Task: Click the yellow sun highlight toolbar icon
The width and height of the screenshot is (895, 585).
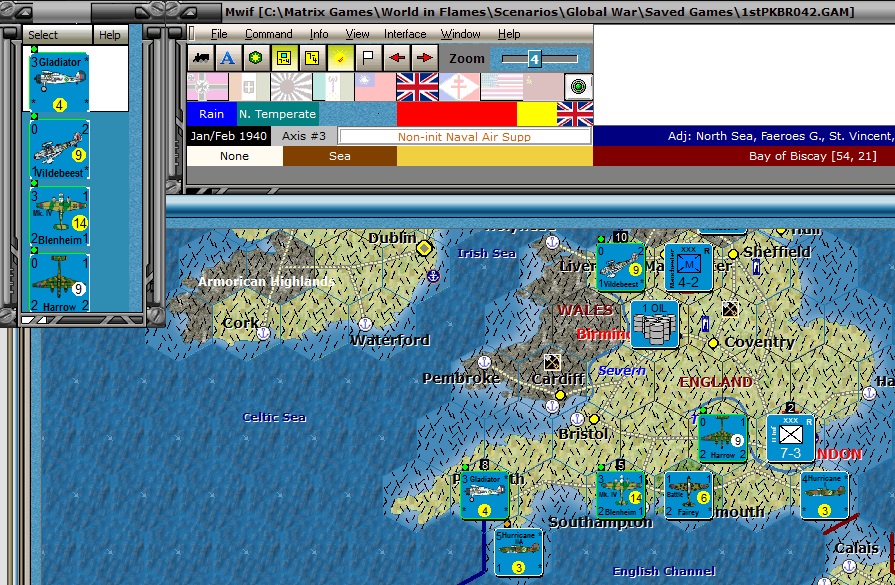Action: click(x=340, y=58)
